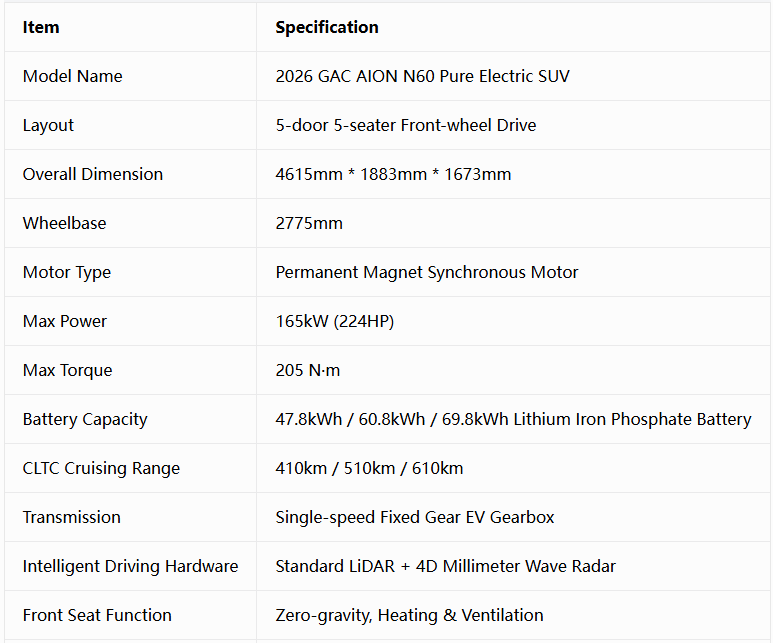Click the Max Torque label
The width and height of the screenshot is (773, 643).
point(68,370)
